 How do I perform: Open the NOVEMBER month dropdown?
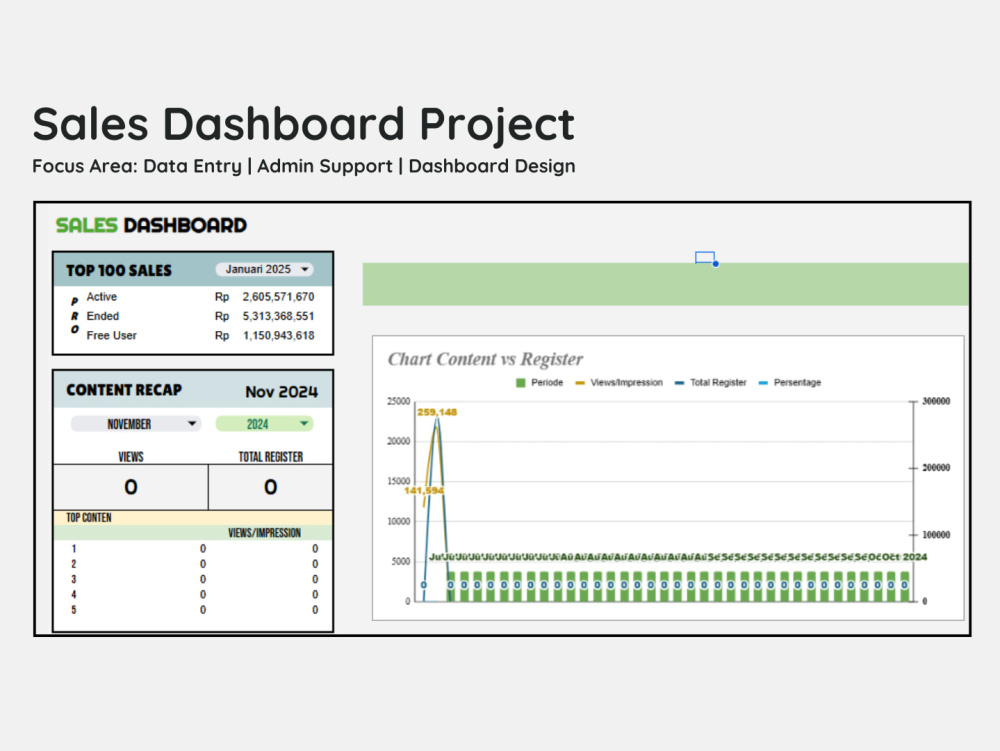click(x=136, y=424)
